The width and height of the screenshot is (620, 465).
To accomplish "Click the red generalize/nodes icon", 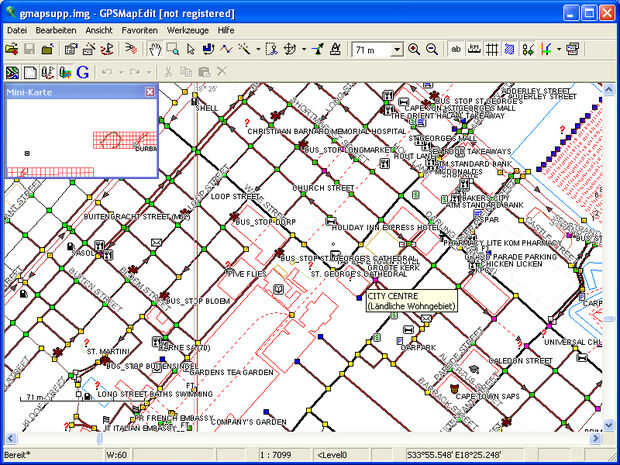I will 131,49.
